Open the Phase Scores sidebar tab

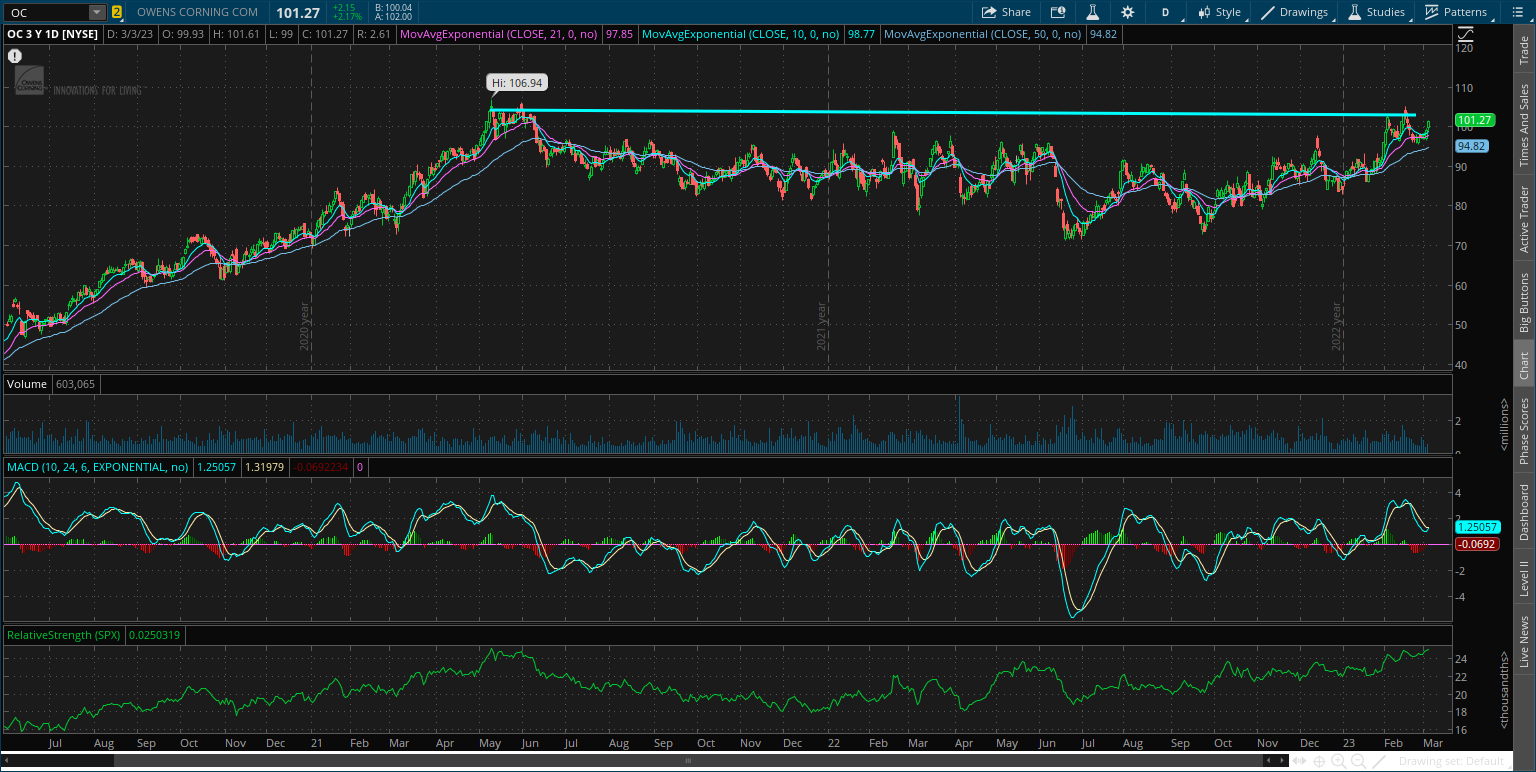[x=1524, y=429]
